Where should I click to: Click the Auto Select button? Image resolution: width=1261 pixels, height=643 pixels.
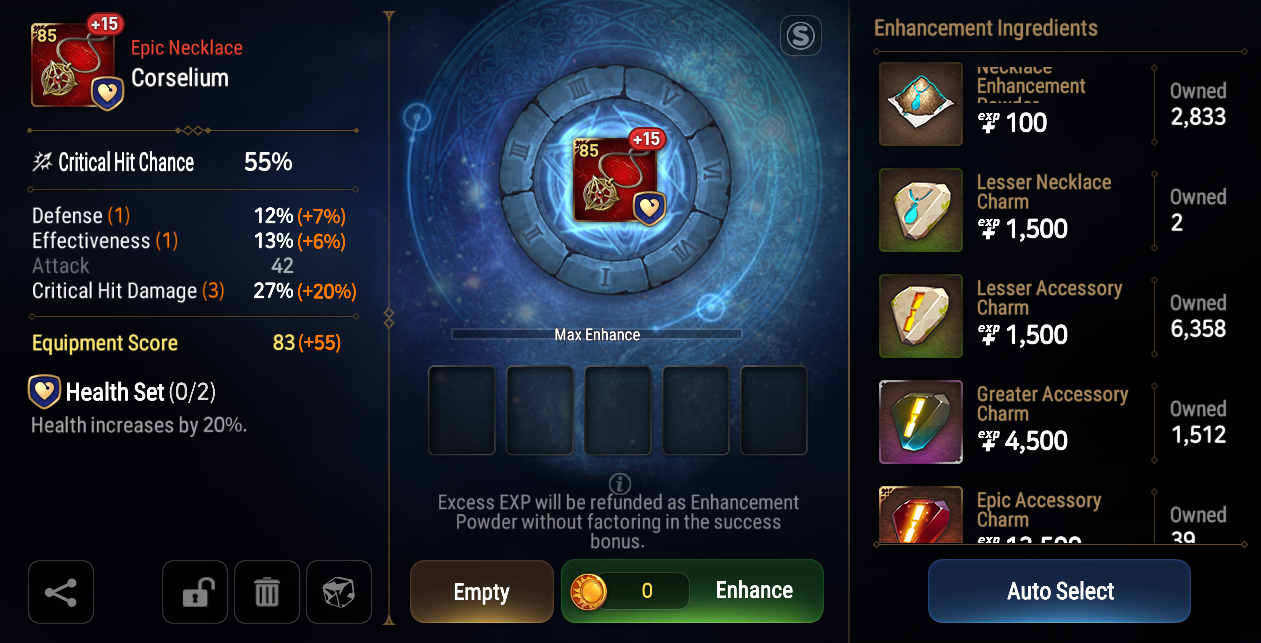(x=1060, y=591)
